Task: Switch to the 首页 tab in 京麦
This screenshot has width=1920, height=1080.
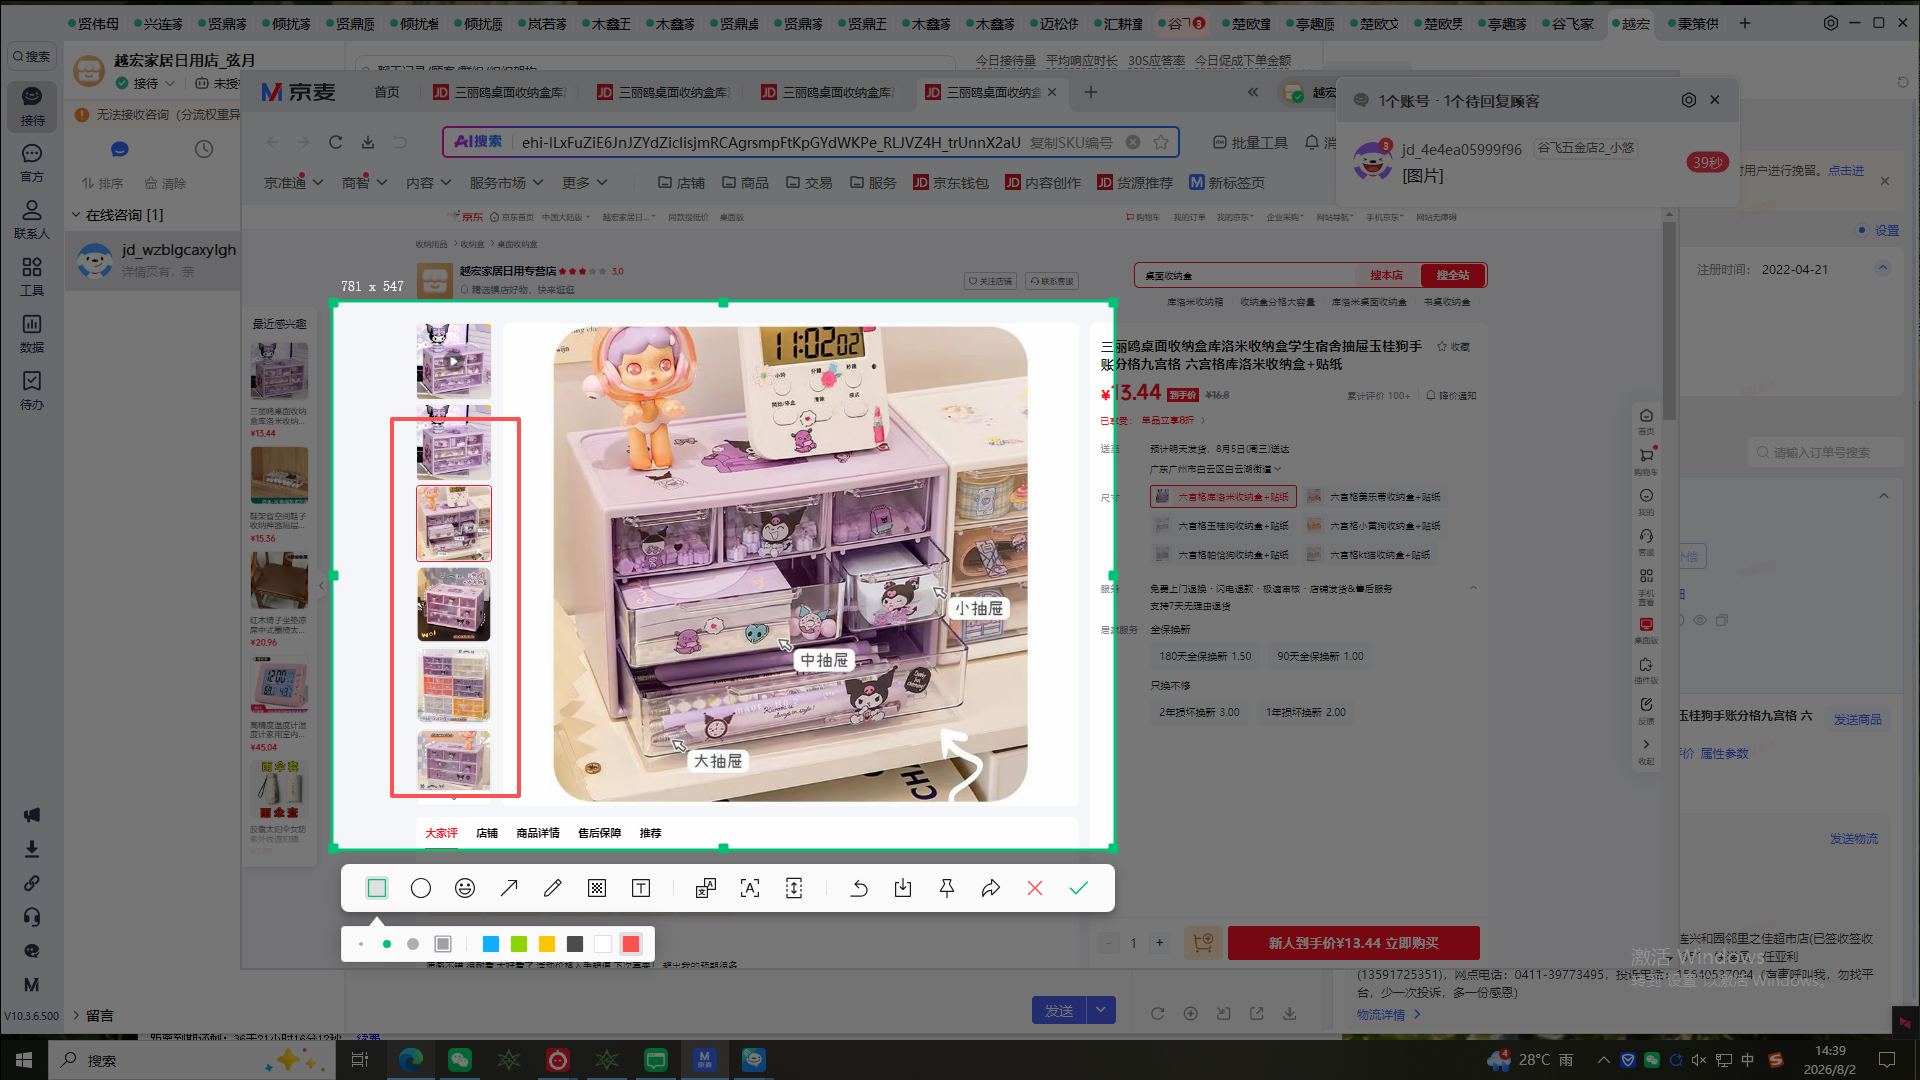Action: [x=387, y=92]
